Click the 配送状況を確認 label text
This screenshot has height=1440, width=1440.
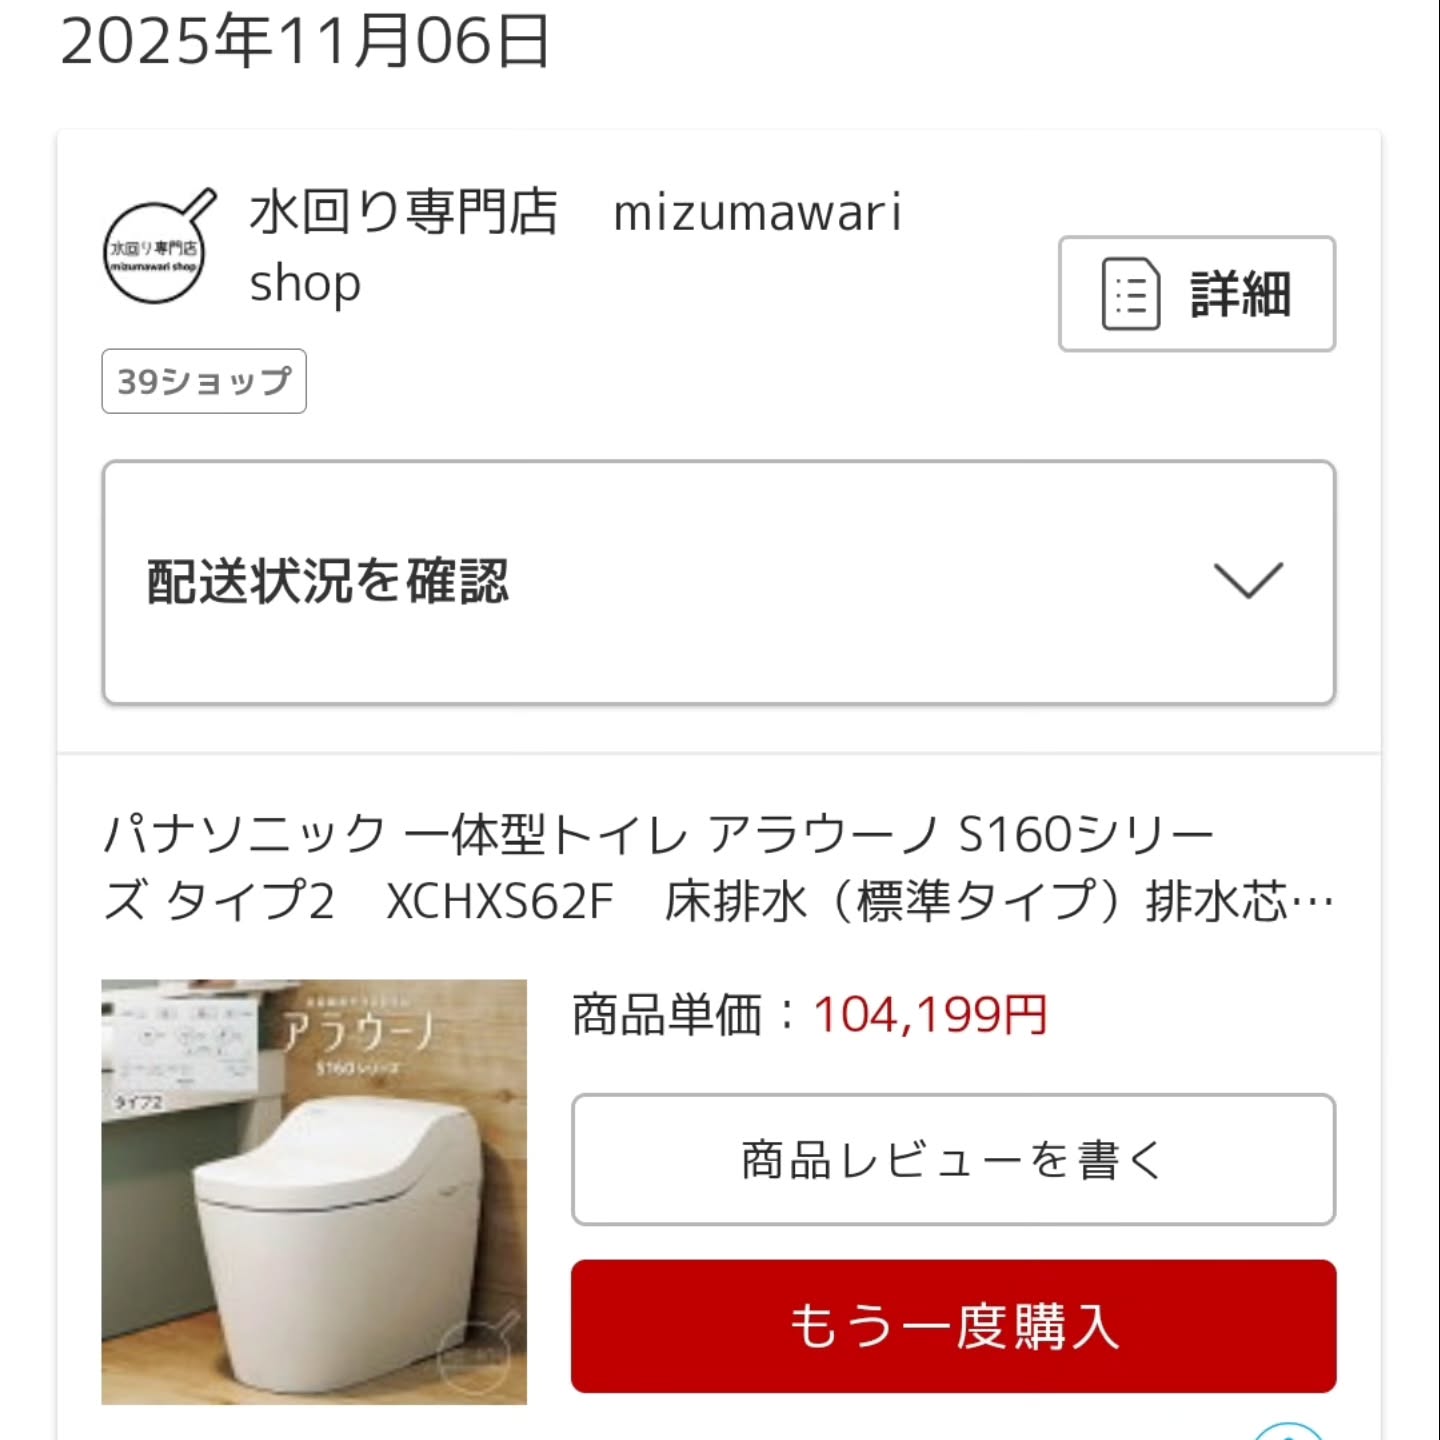point(328,581)
